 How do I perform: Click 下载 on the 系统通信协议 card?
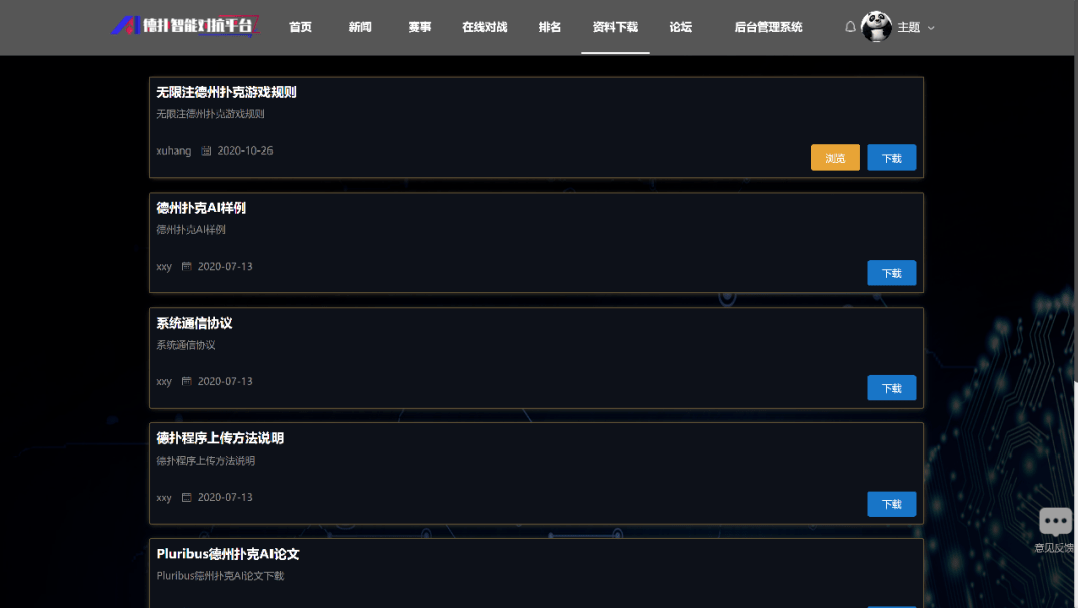(891, 387)
